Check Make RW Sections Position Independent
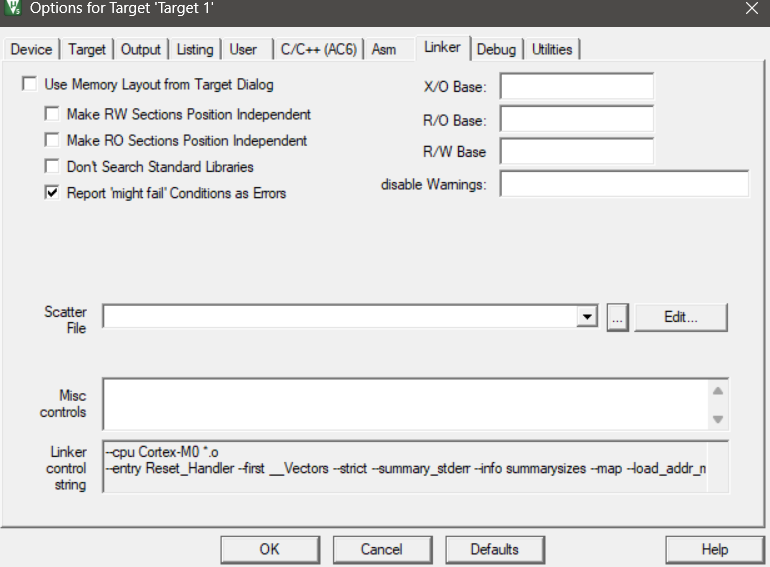 [52, 114]
